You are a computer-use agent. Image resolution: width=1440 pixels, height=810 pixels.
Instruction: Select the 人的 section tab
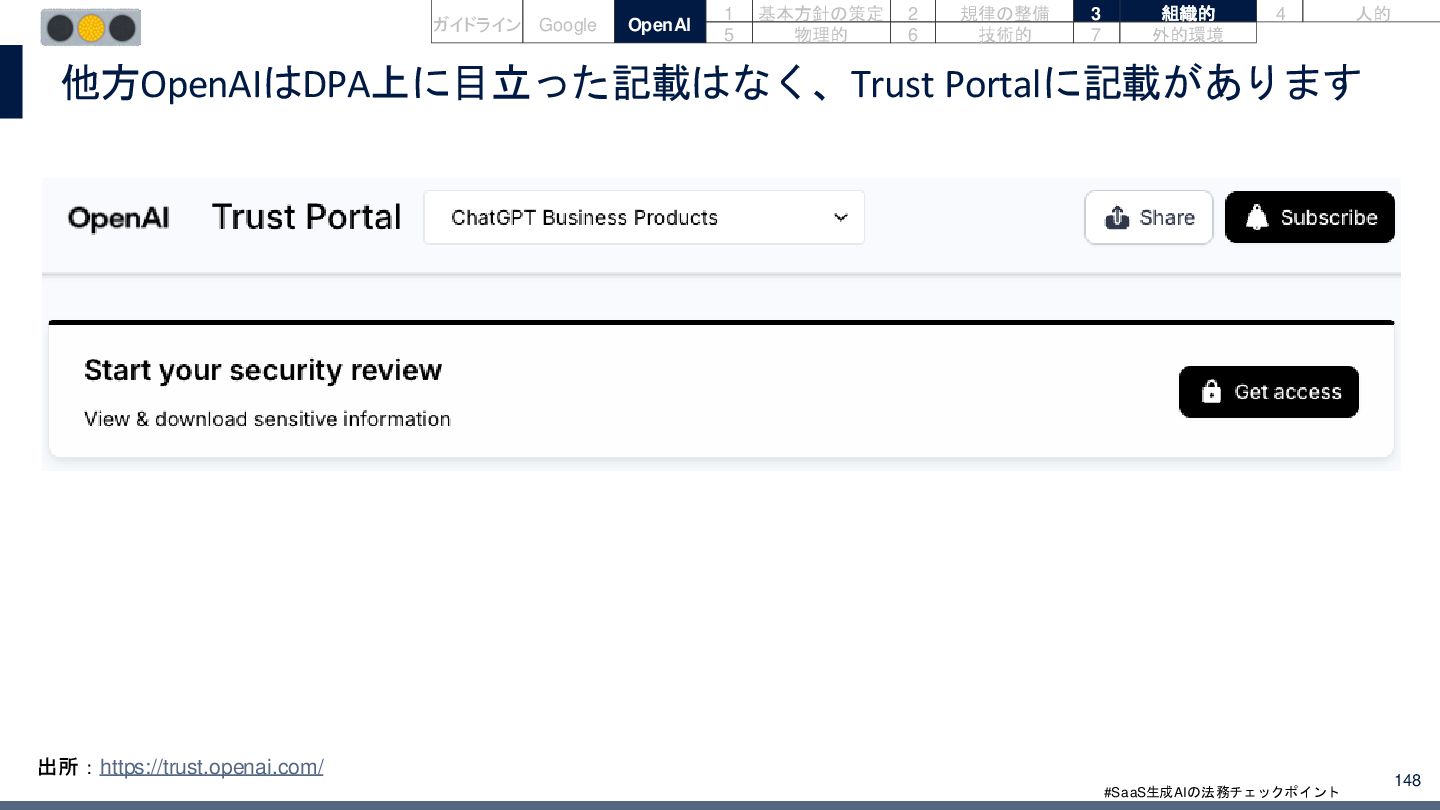tap(1372, 13)
